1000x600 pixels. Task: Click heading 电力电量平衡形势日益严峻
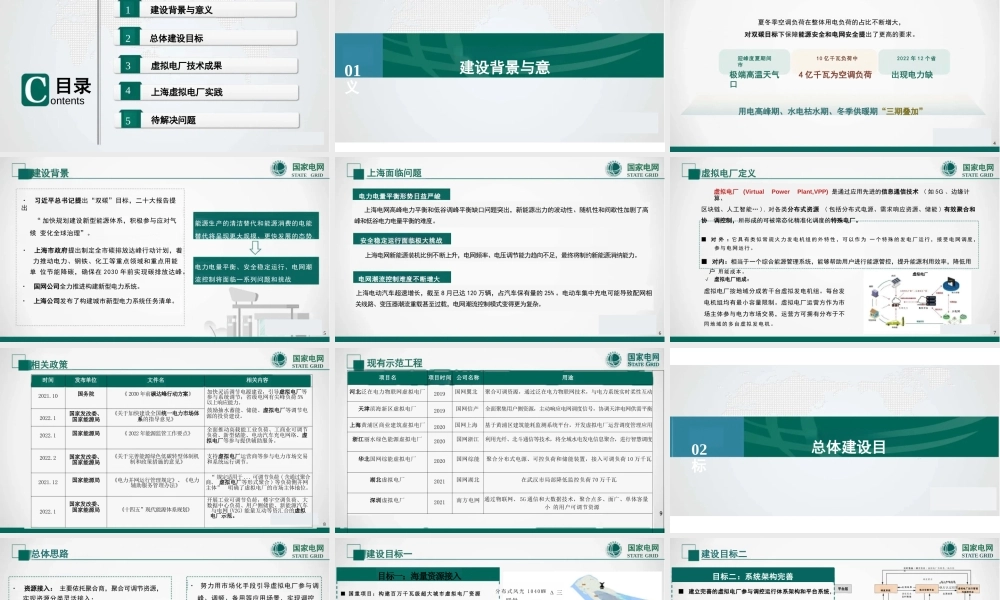tap(401, 195)
